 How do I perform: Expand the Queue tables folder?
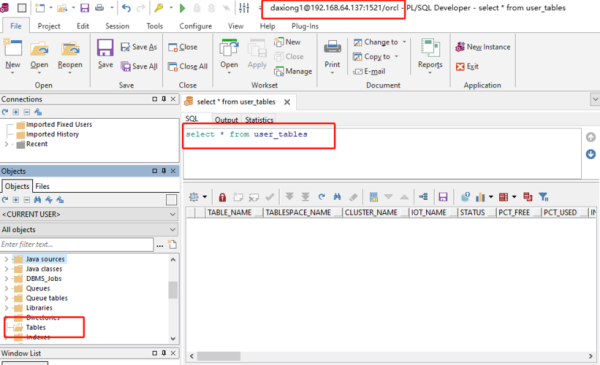coord(6,298)
